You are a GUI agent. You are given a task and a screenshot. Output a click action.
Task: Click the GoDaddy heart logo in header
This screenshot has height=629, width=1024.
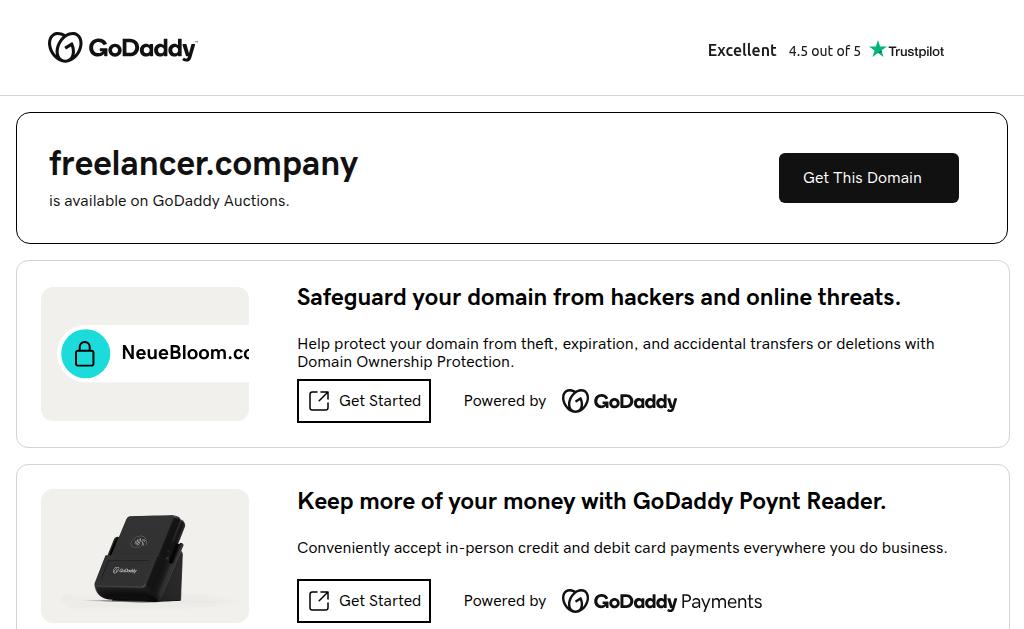click(64, 47)
